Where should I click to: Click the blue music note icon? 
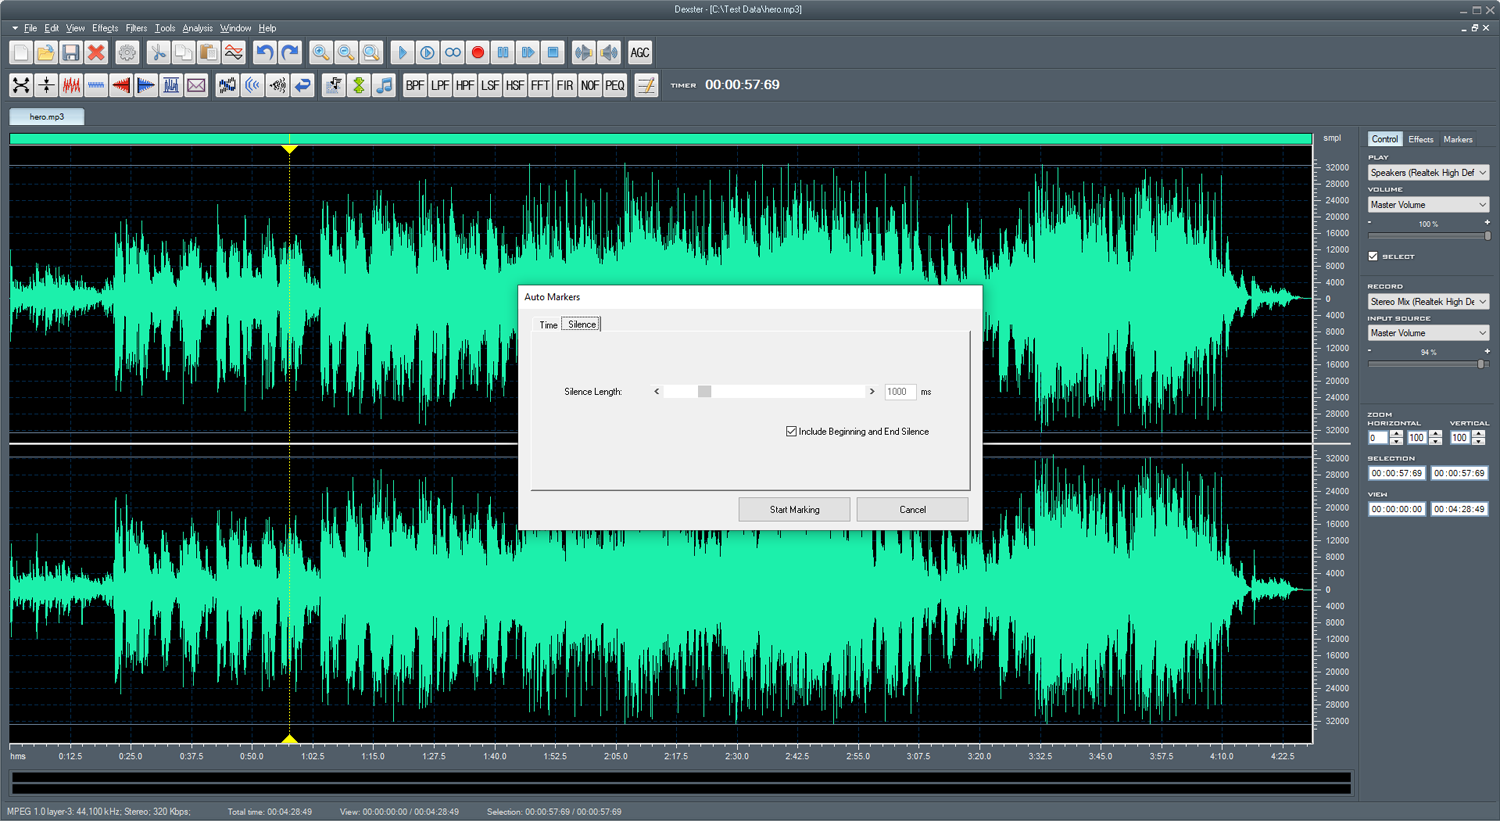pos(384,86)
